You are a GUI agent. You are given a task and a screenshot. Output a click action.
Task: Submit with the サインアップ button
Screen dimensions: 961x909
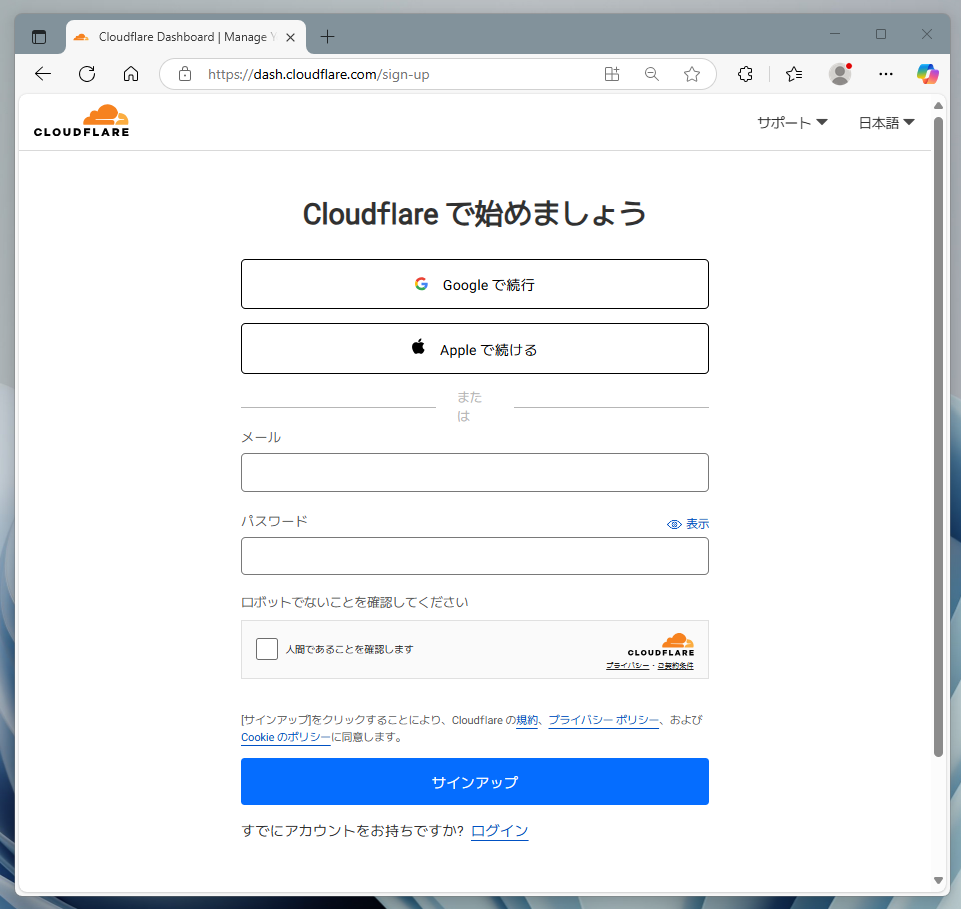click(x=474, y=782)
